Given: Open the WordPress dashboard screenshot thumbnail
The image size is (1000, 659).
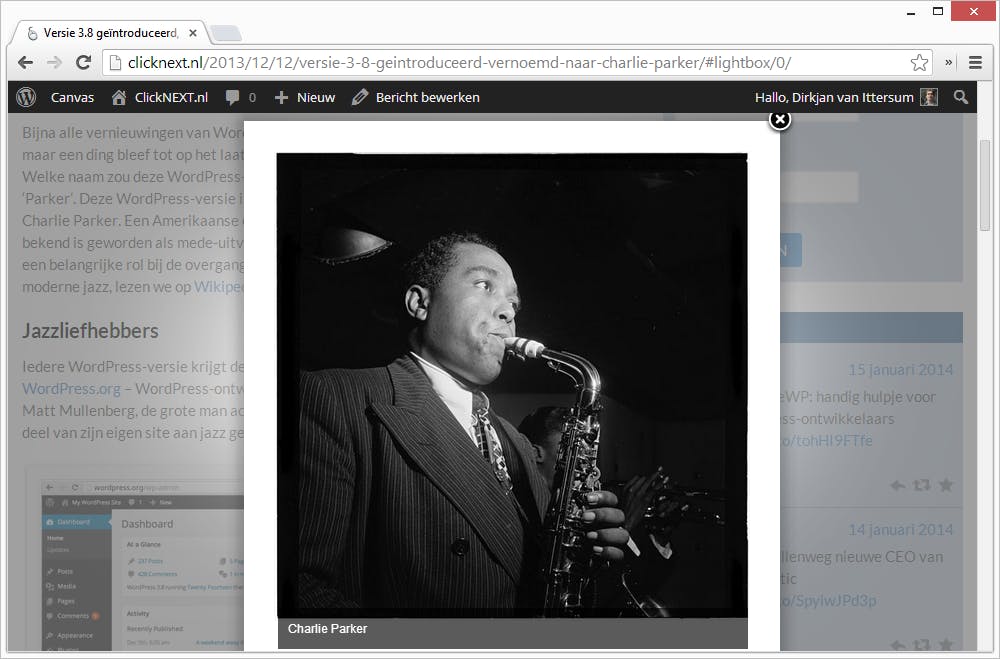Looking at the screenshot, I should point(143,566).
